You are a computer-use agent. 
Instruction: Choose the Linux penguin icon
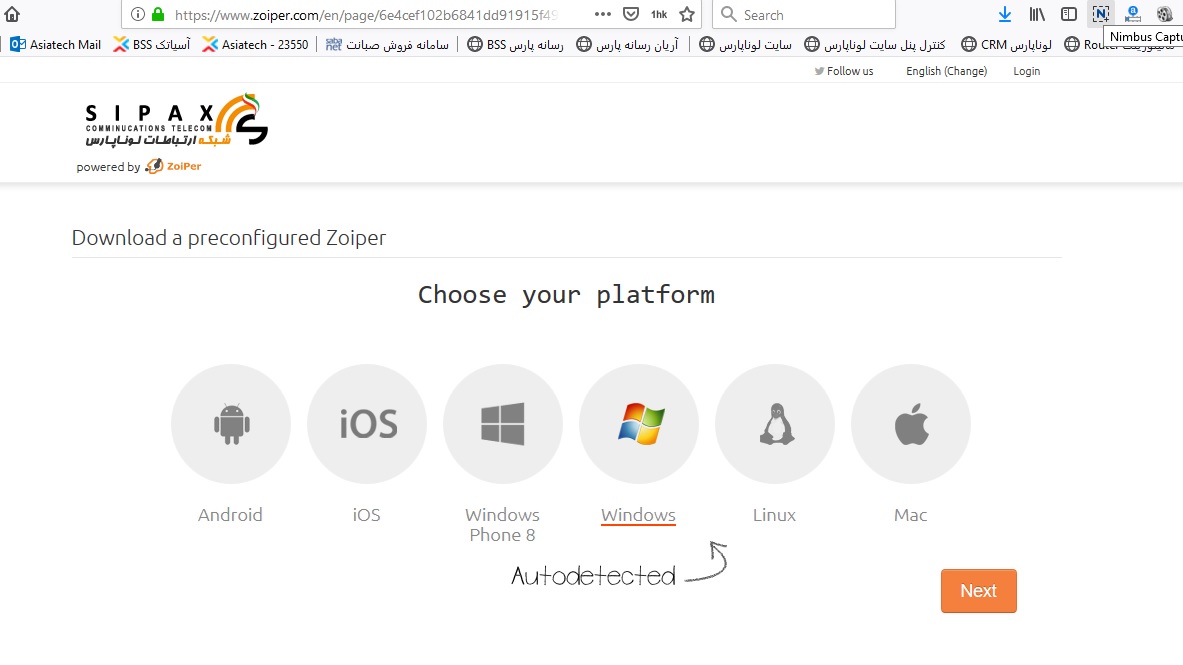coord(775,423)
